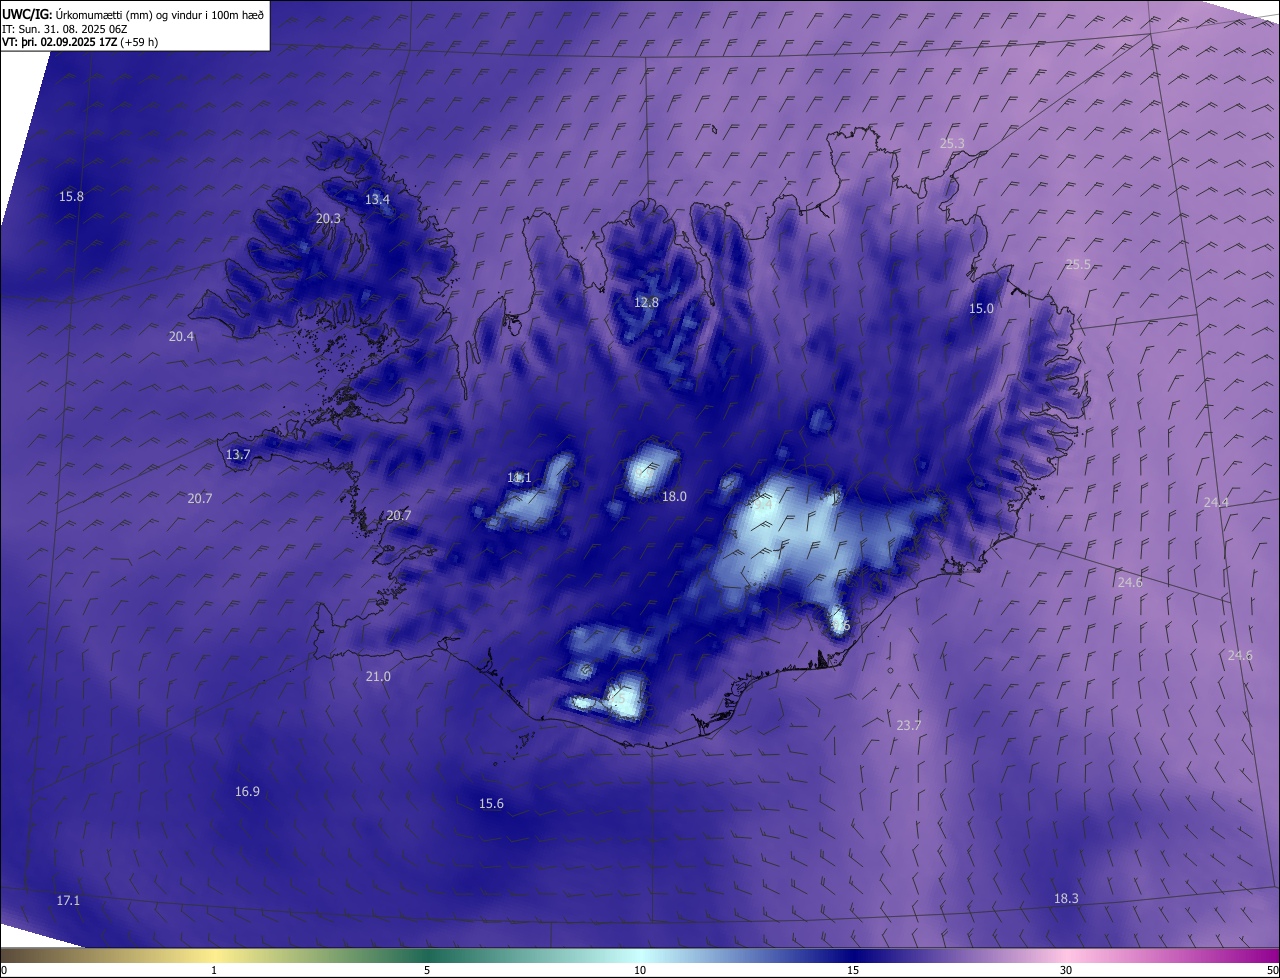
Task: Click the 17.1 value label
Action: point(67,901)
